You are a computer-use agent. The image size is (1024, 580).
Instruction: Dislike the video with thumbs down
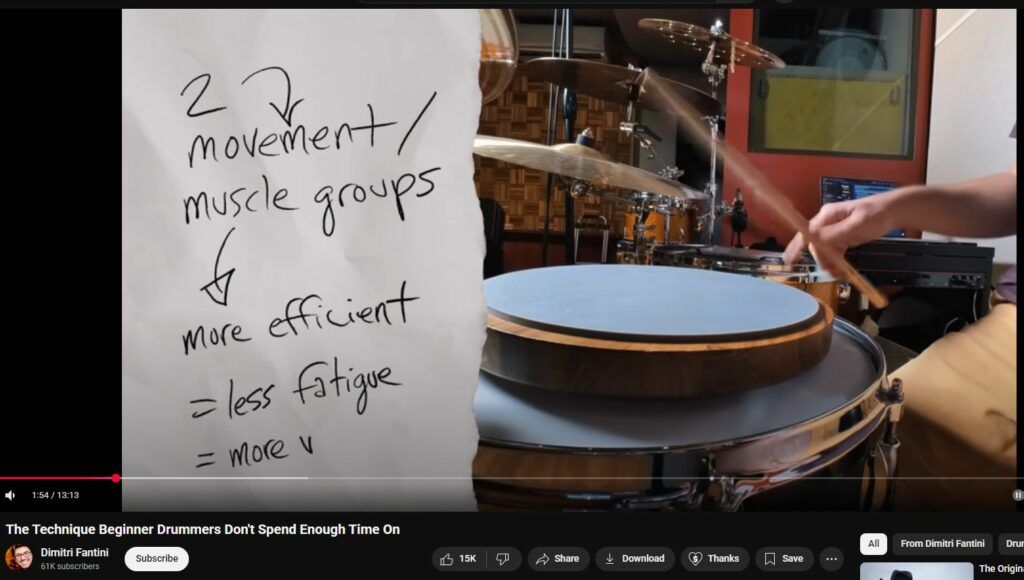503,559
